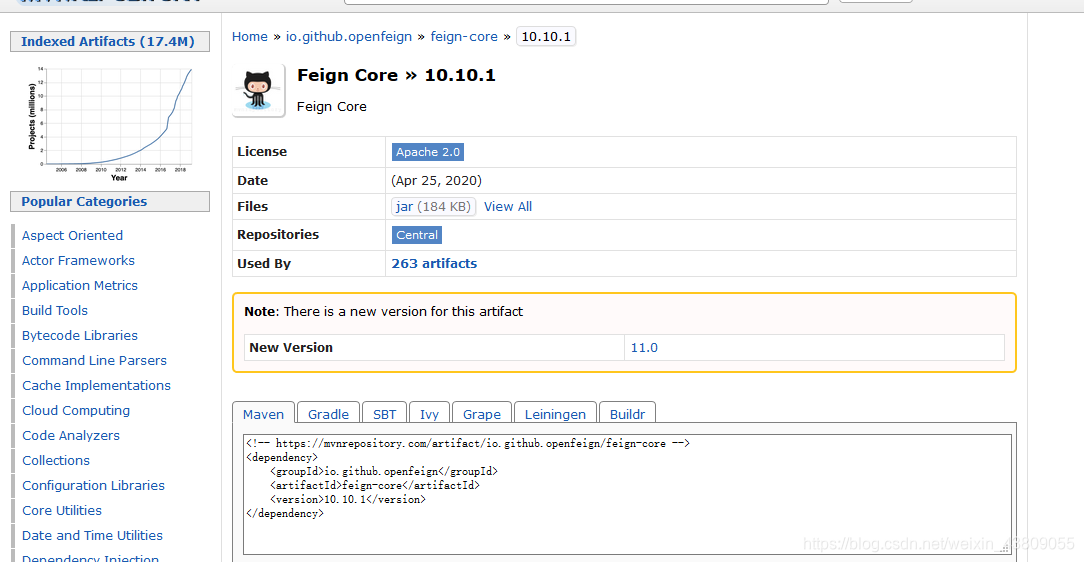The width and height of the screenshot is (1084, 562).
Task: Click the Central repository badge
Action: coord(417,235)
